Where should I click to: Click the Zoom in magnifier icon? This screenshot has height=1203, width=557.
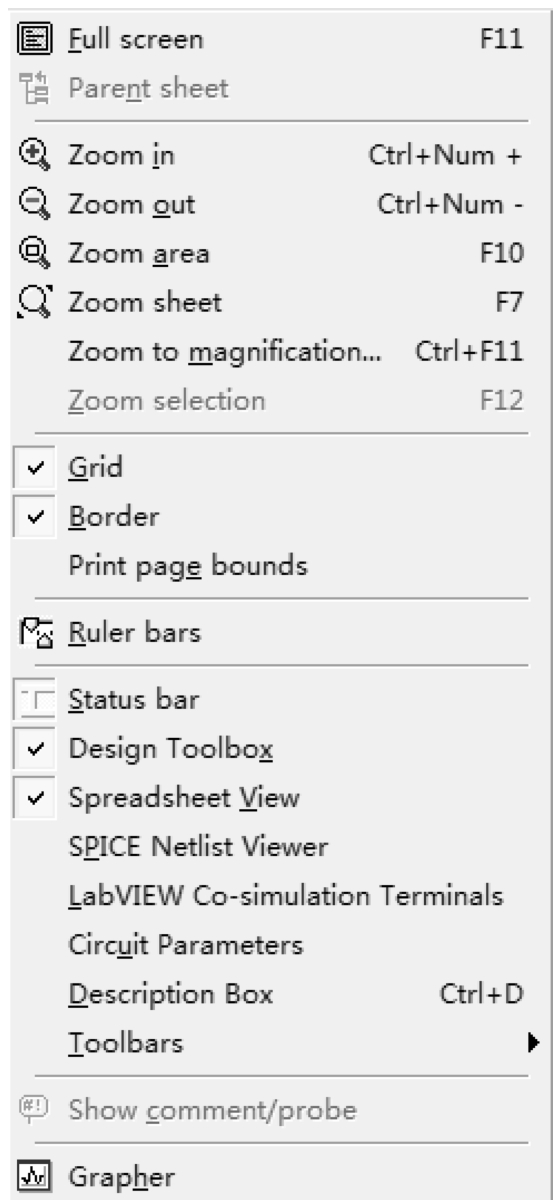click(x=31, y=156)
